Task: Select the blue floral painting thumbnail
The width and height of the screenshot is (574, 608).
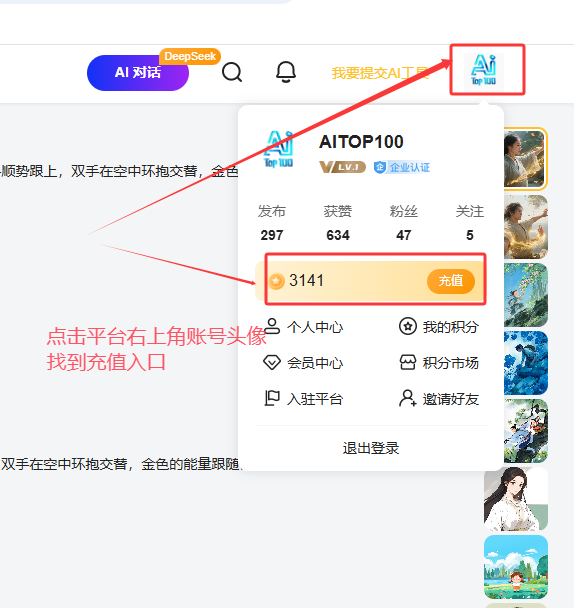Action: (x=526, y=363)
